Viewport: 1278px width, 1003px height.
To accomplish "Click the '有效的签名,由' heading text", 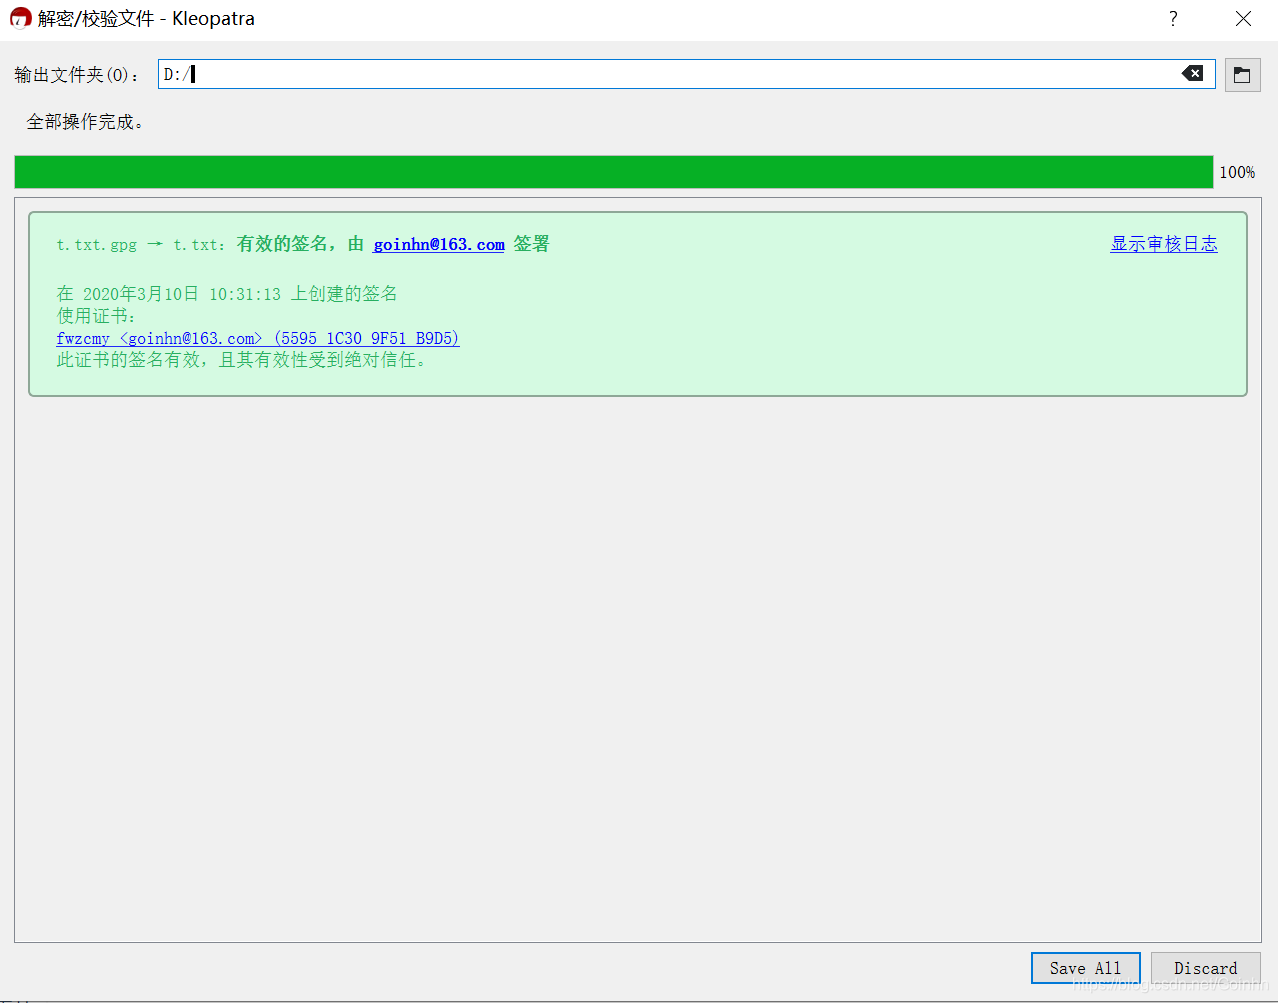I will [300, 244].
